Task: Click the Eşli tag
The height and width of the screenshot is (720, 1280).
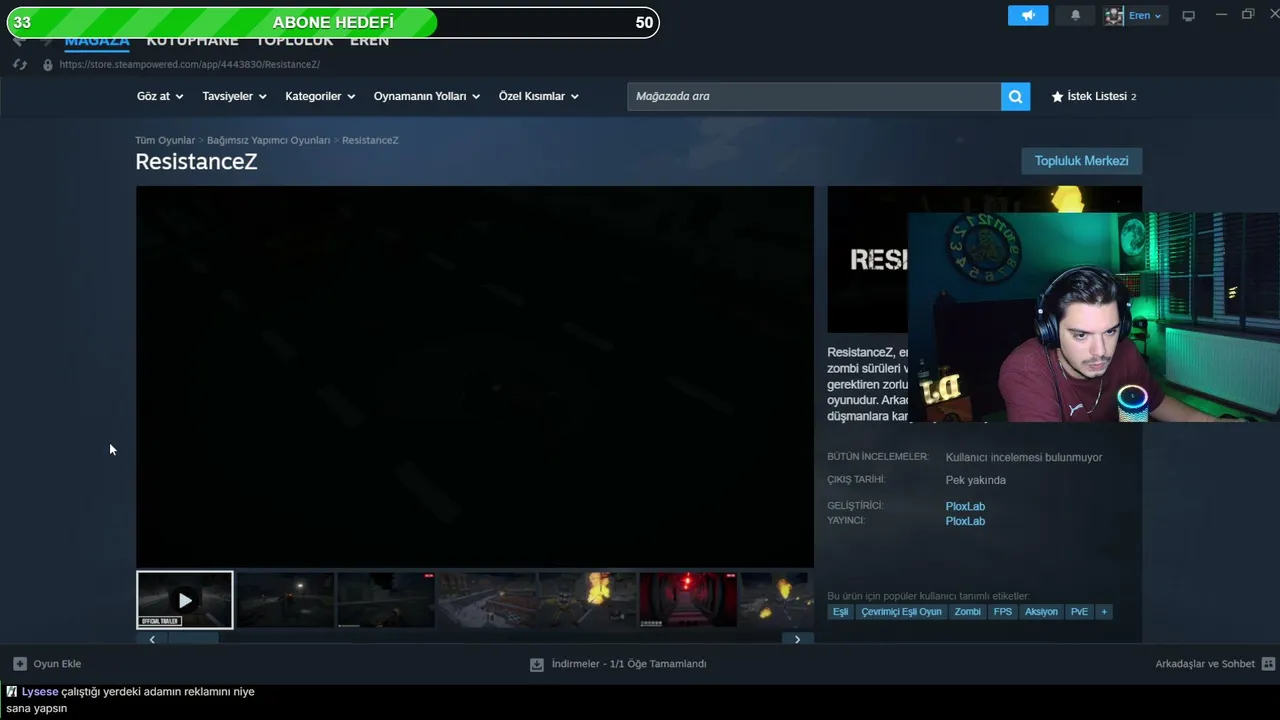Action: click(x=840, y=611)
